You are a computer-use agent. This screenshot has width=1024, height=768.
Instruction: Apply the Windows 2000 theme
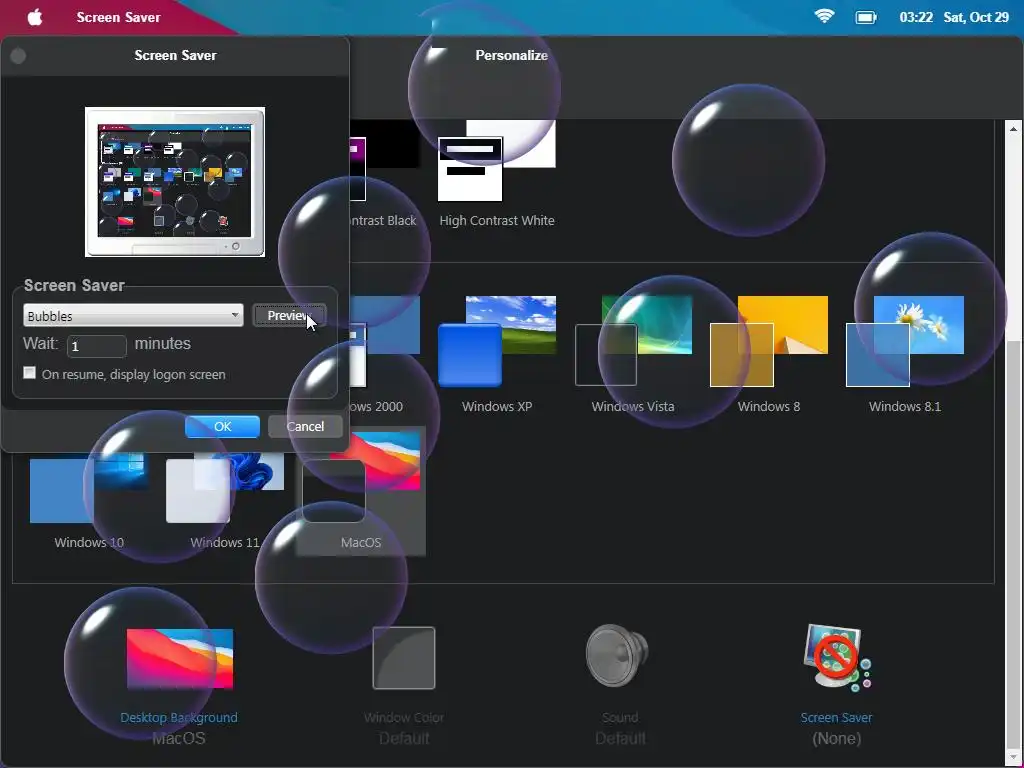[x=385, y=355]
